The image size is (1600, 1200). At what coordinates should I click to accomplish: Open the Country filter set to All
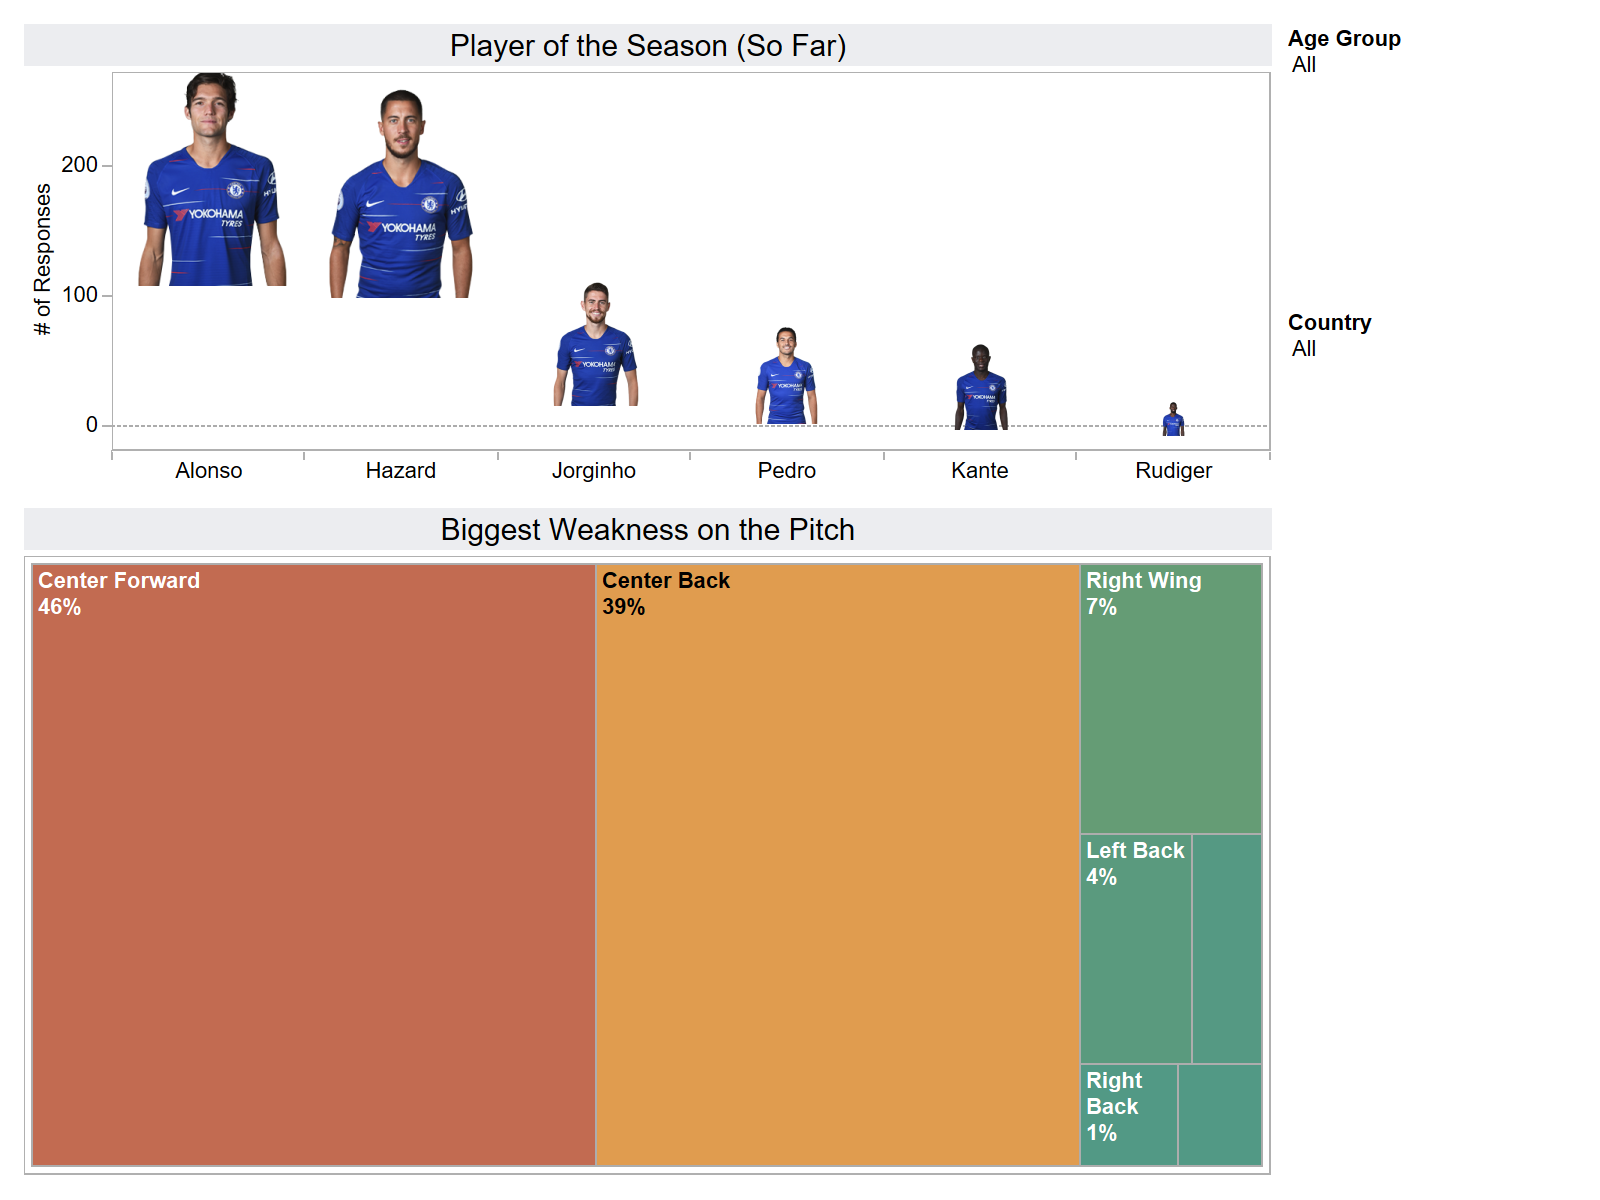coord(1304,349)
